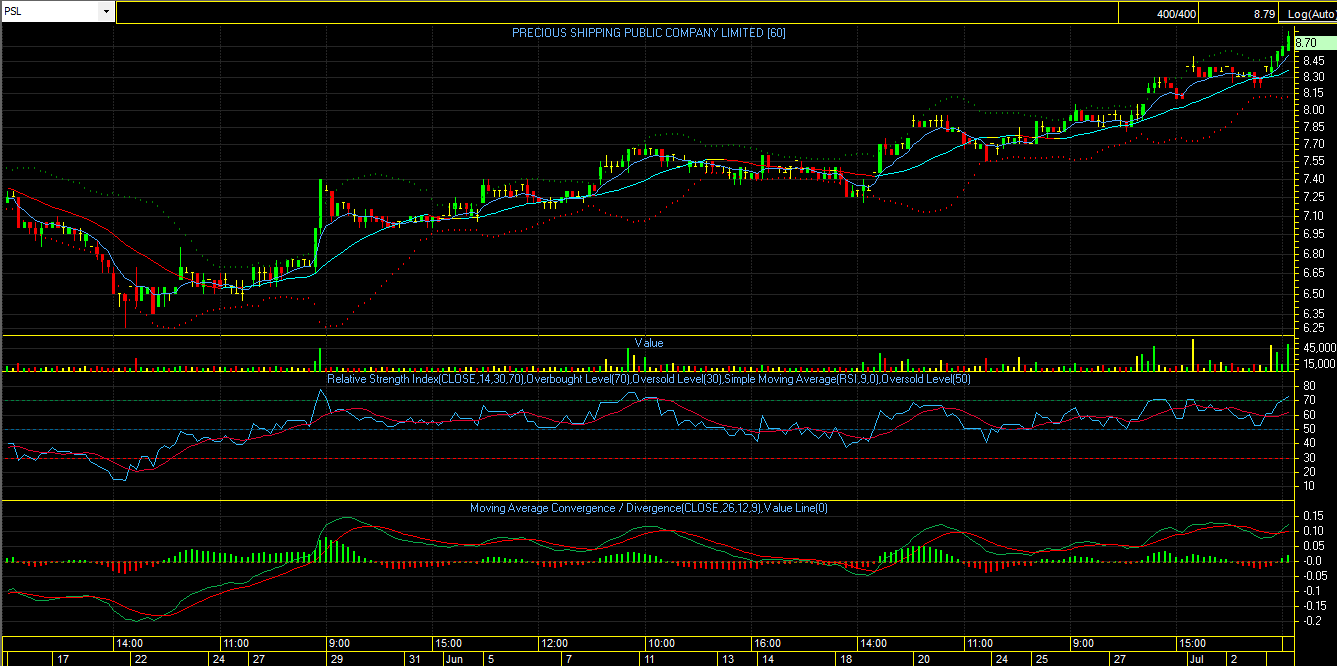Click the 12:00 time axis label
Viewport: 1337px width, 666px height.
point(554,643)
